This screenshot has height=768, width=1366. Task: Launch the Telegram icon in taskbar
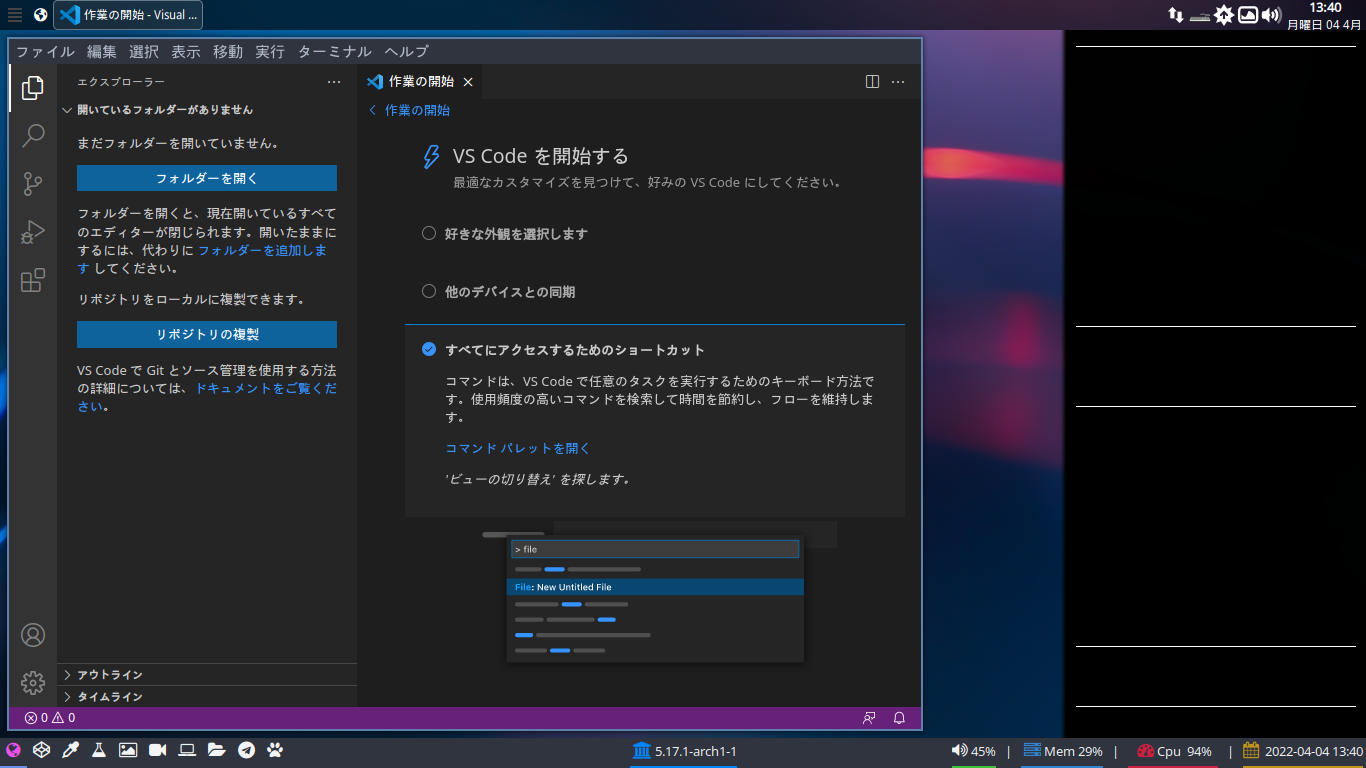(246, 750)
